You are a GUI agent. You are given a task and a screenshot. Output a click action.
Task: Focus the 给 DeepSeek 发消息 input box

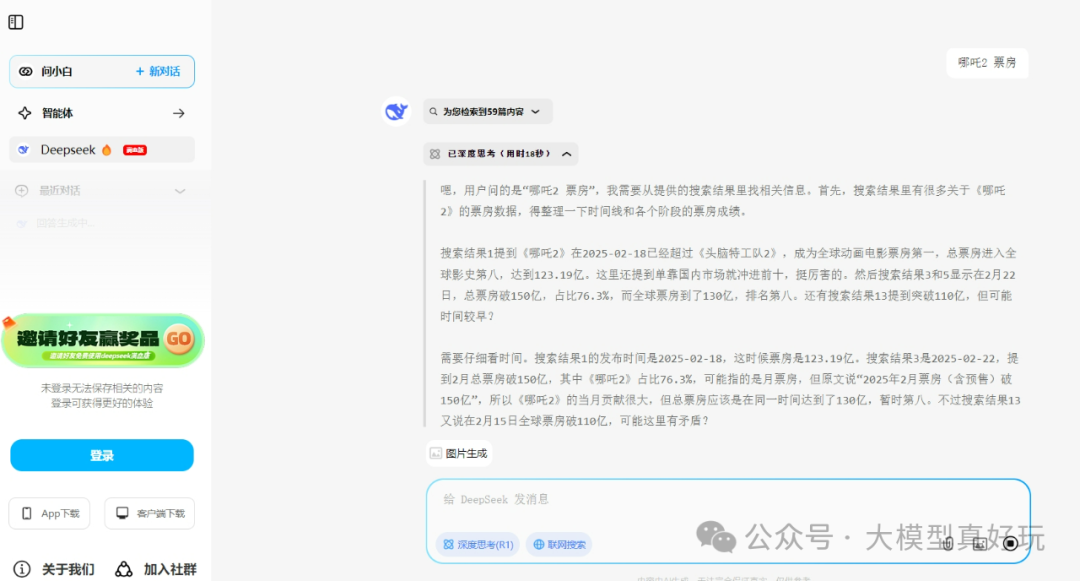point(728,500)
